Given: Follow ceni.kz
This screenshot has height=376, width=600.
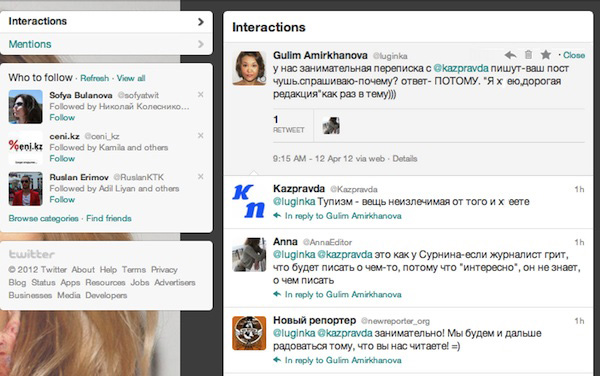Looking at the screenshot, I should [62, 158].
